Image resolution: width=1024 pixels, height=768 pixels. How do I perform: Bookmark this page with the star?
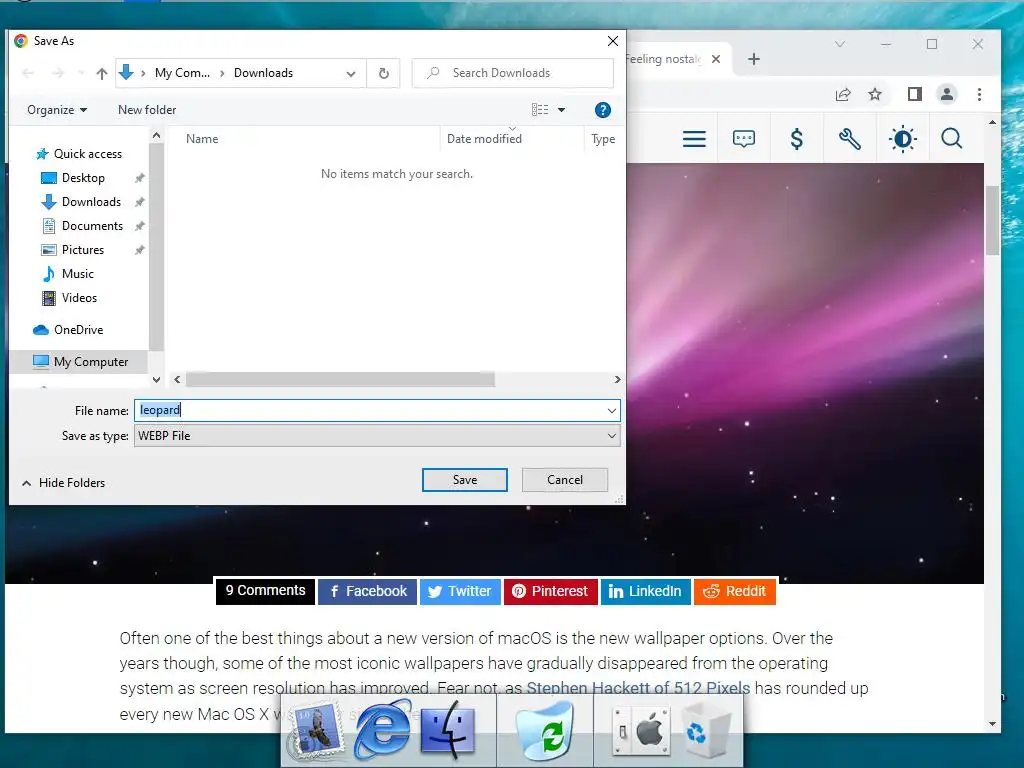875,95
